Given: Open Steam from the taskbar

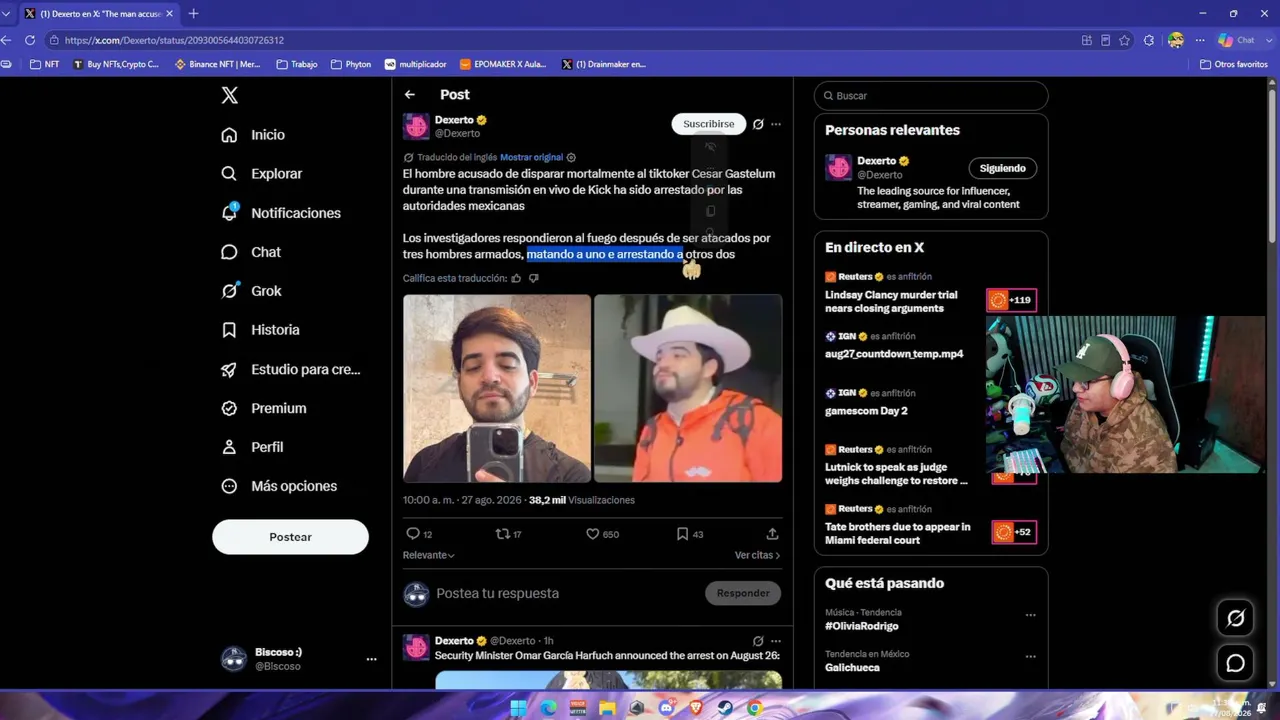Looking at the screenshot, I should 725,708.
